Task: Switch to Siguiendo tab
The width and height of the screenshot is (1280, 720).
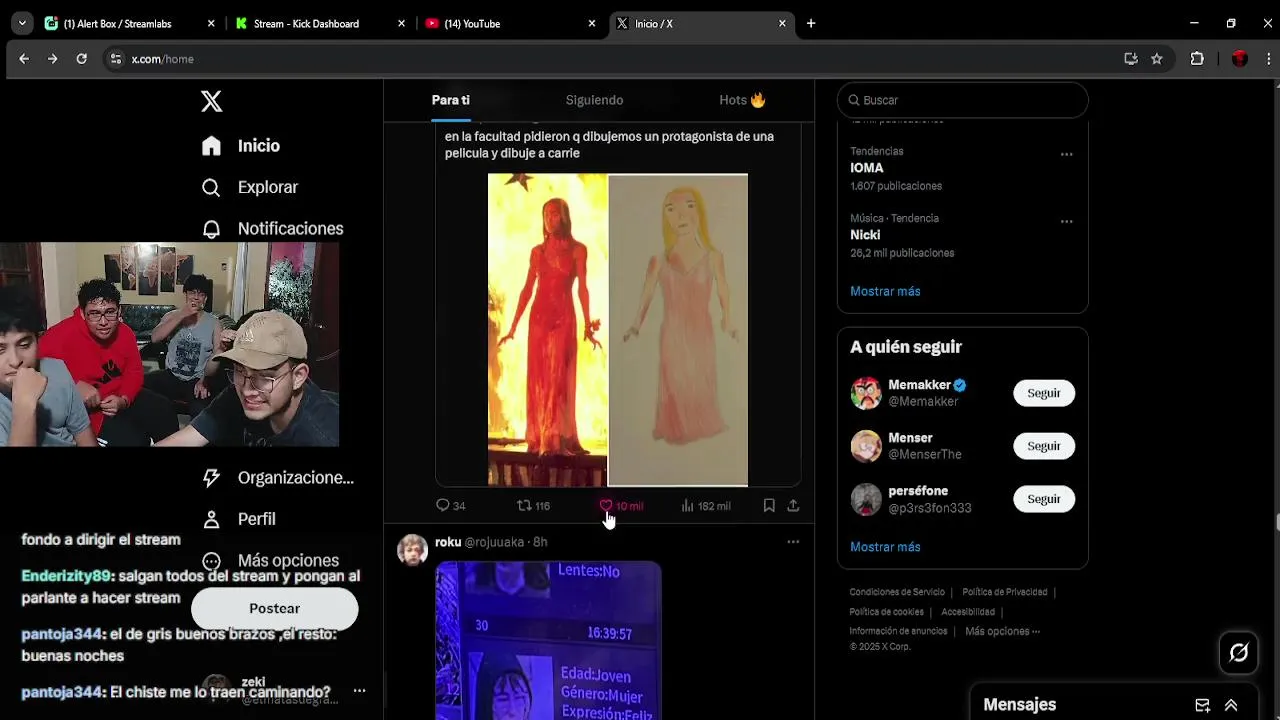Action: point(594,100)
